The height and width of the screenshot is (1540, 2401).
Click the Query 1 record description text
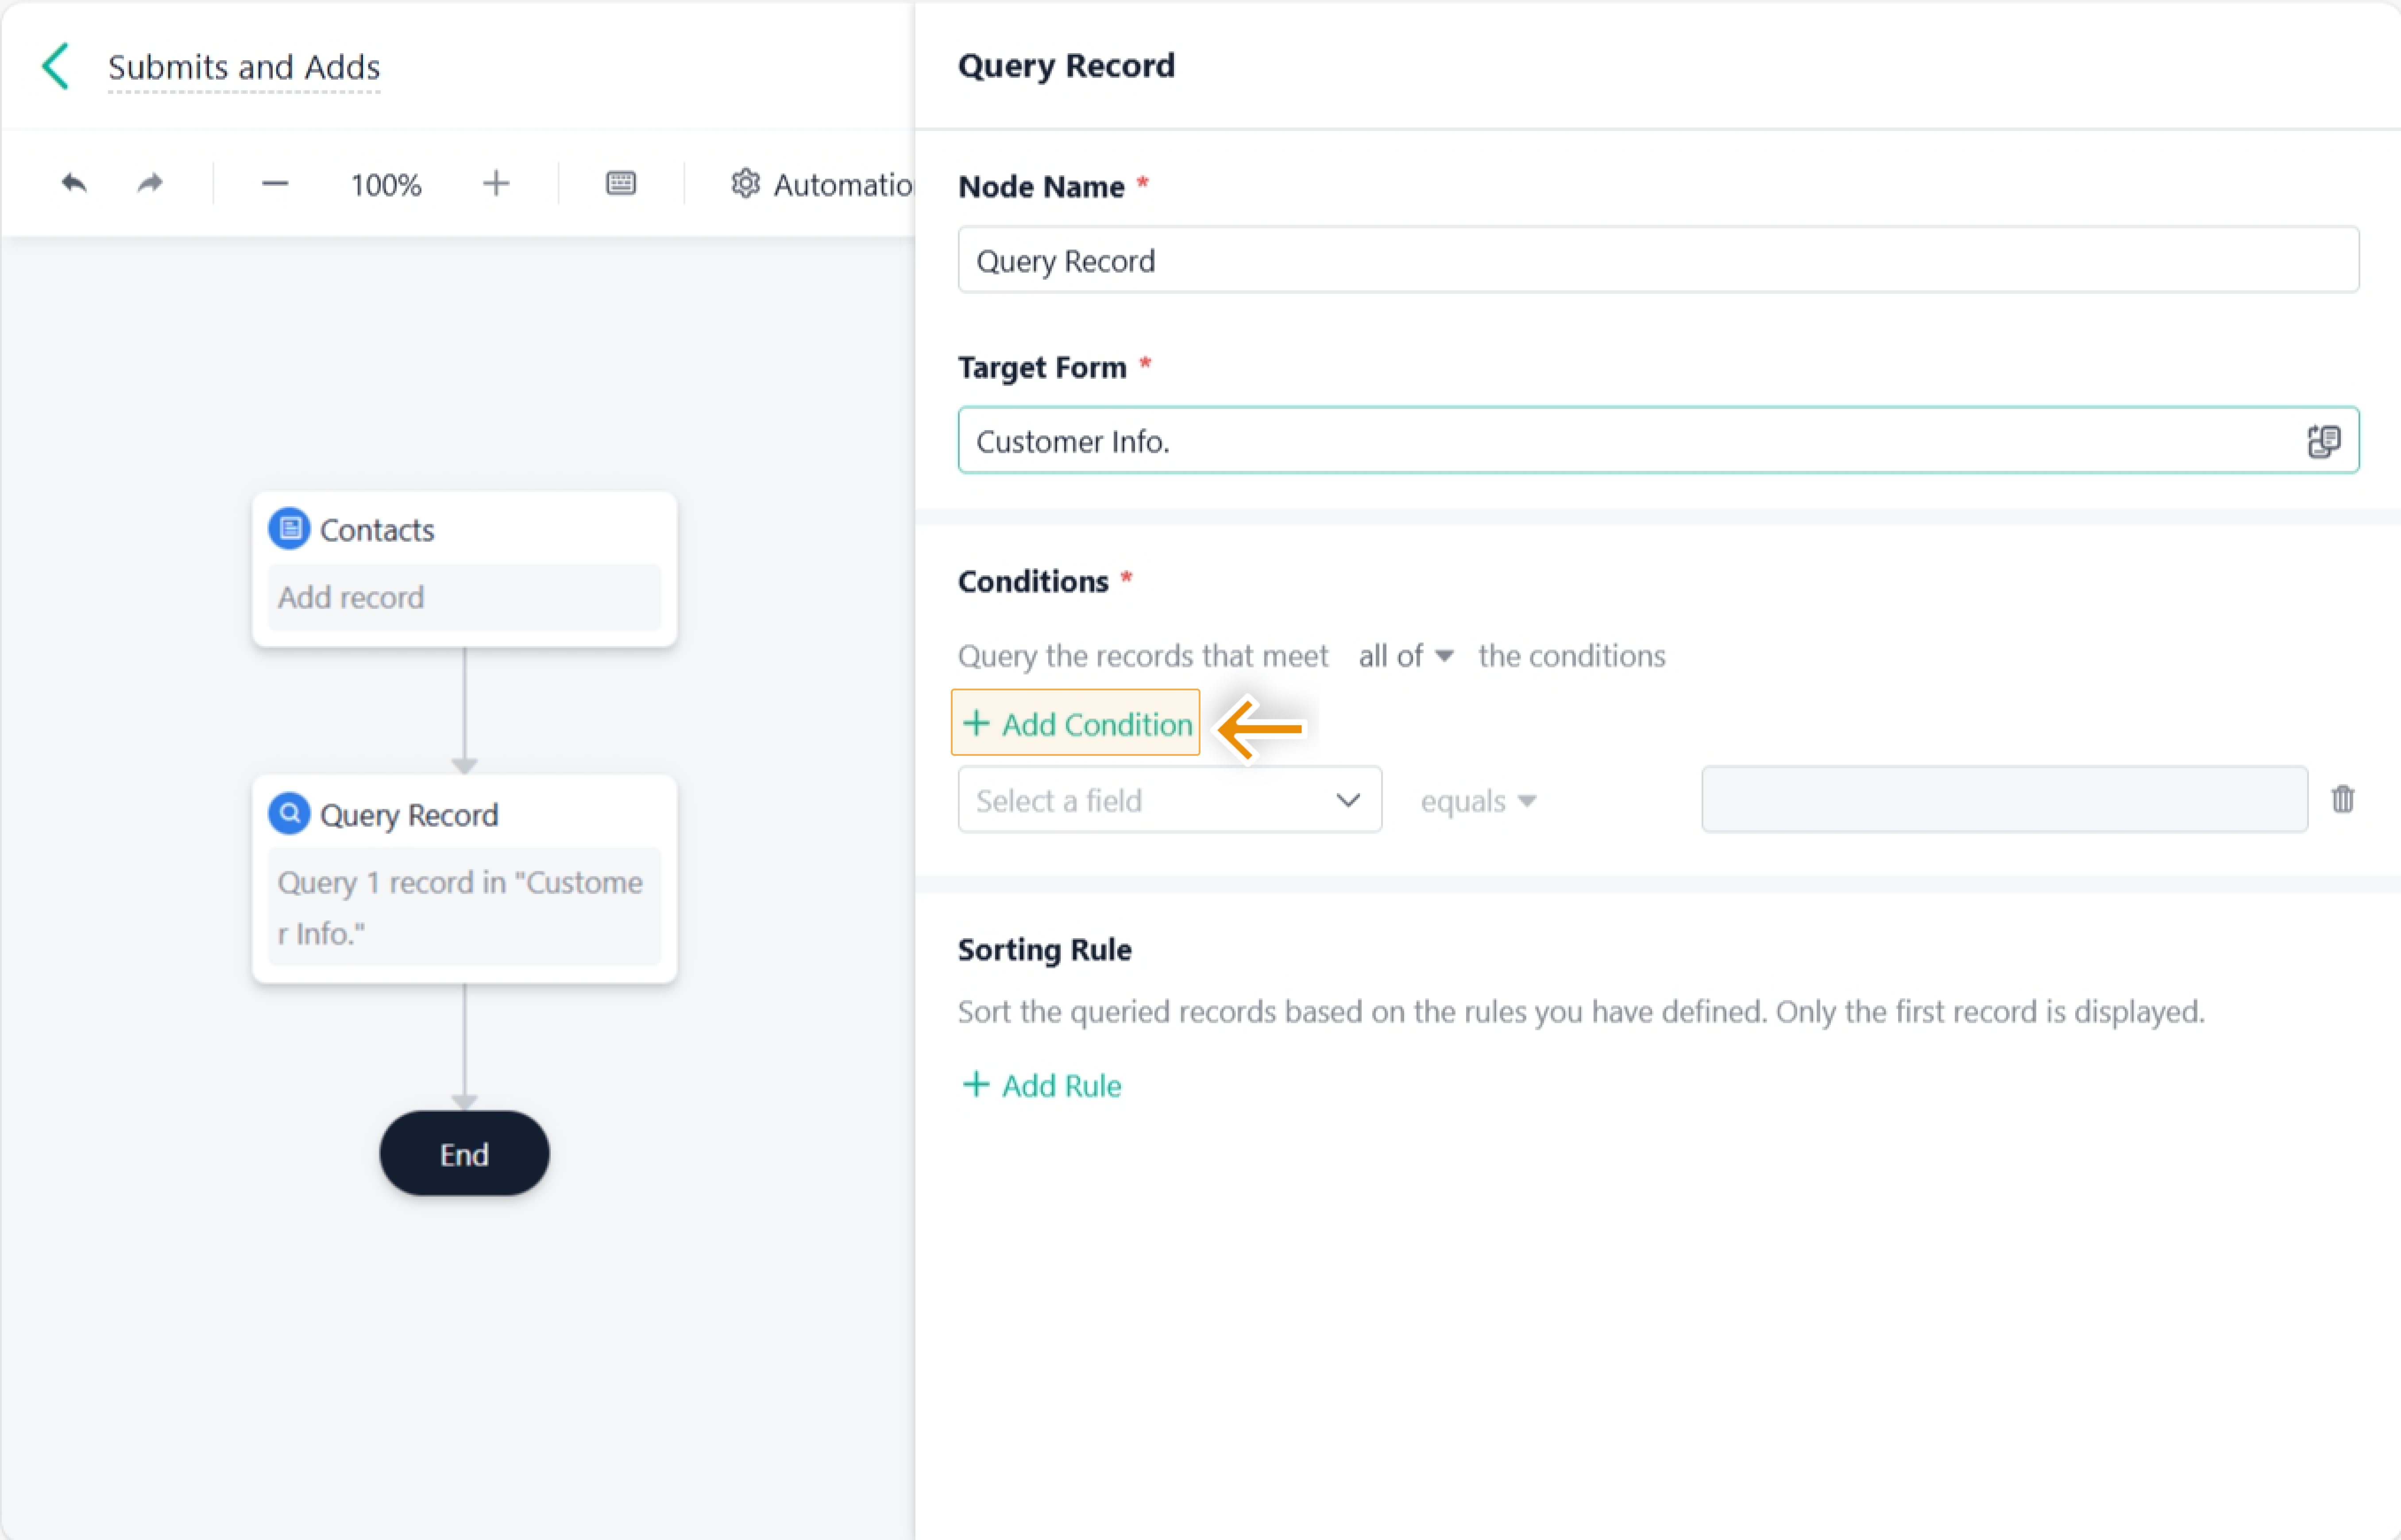click(461, 908)
